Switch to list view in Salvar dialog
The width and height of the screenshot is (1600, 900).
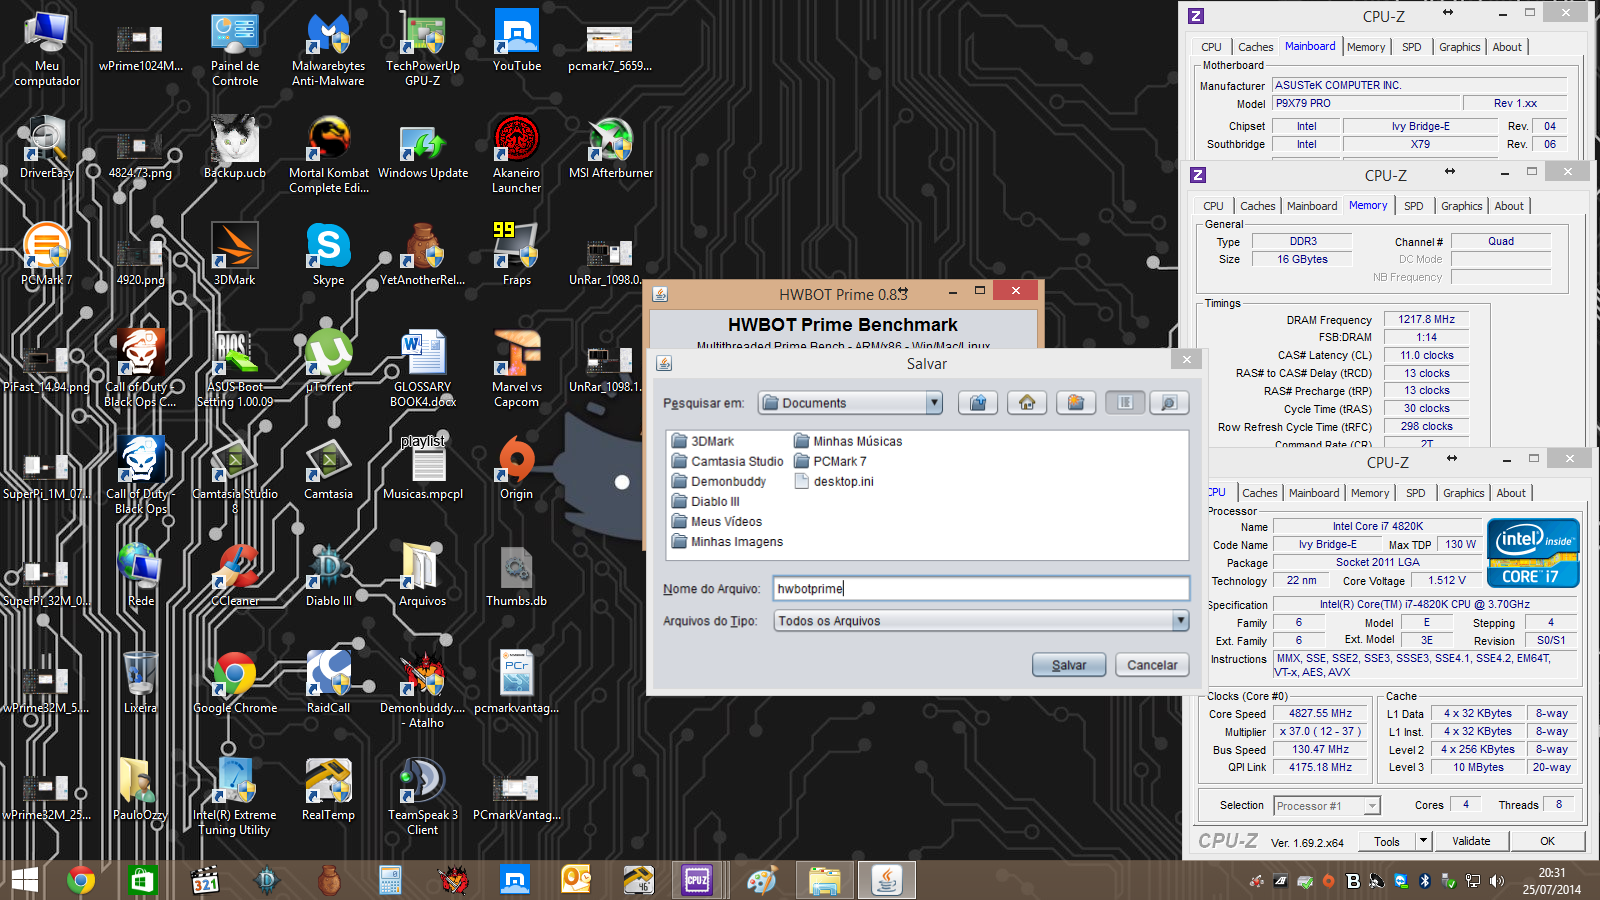tap(1125, 402)
